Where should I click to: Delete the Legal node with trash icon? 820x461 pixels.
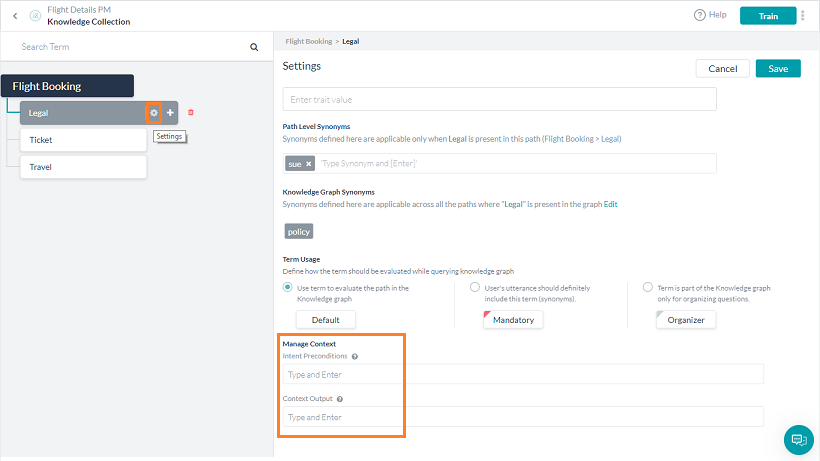click(x=191, y=113)
